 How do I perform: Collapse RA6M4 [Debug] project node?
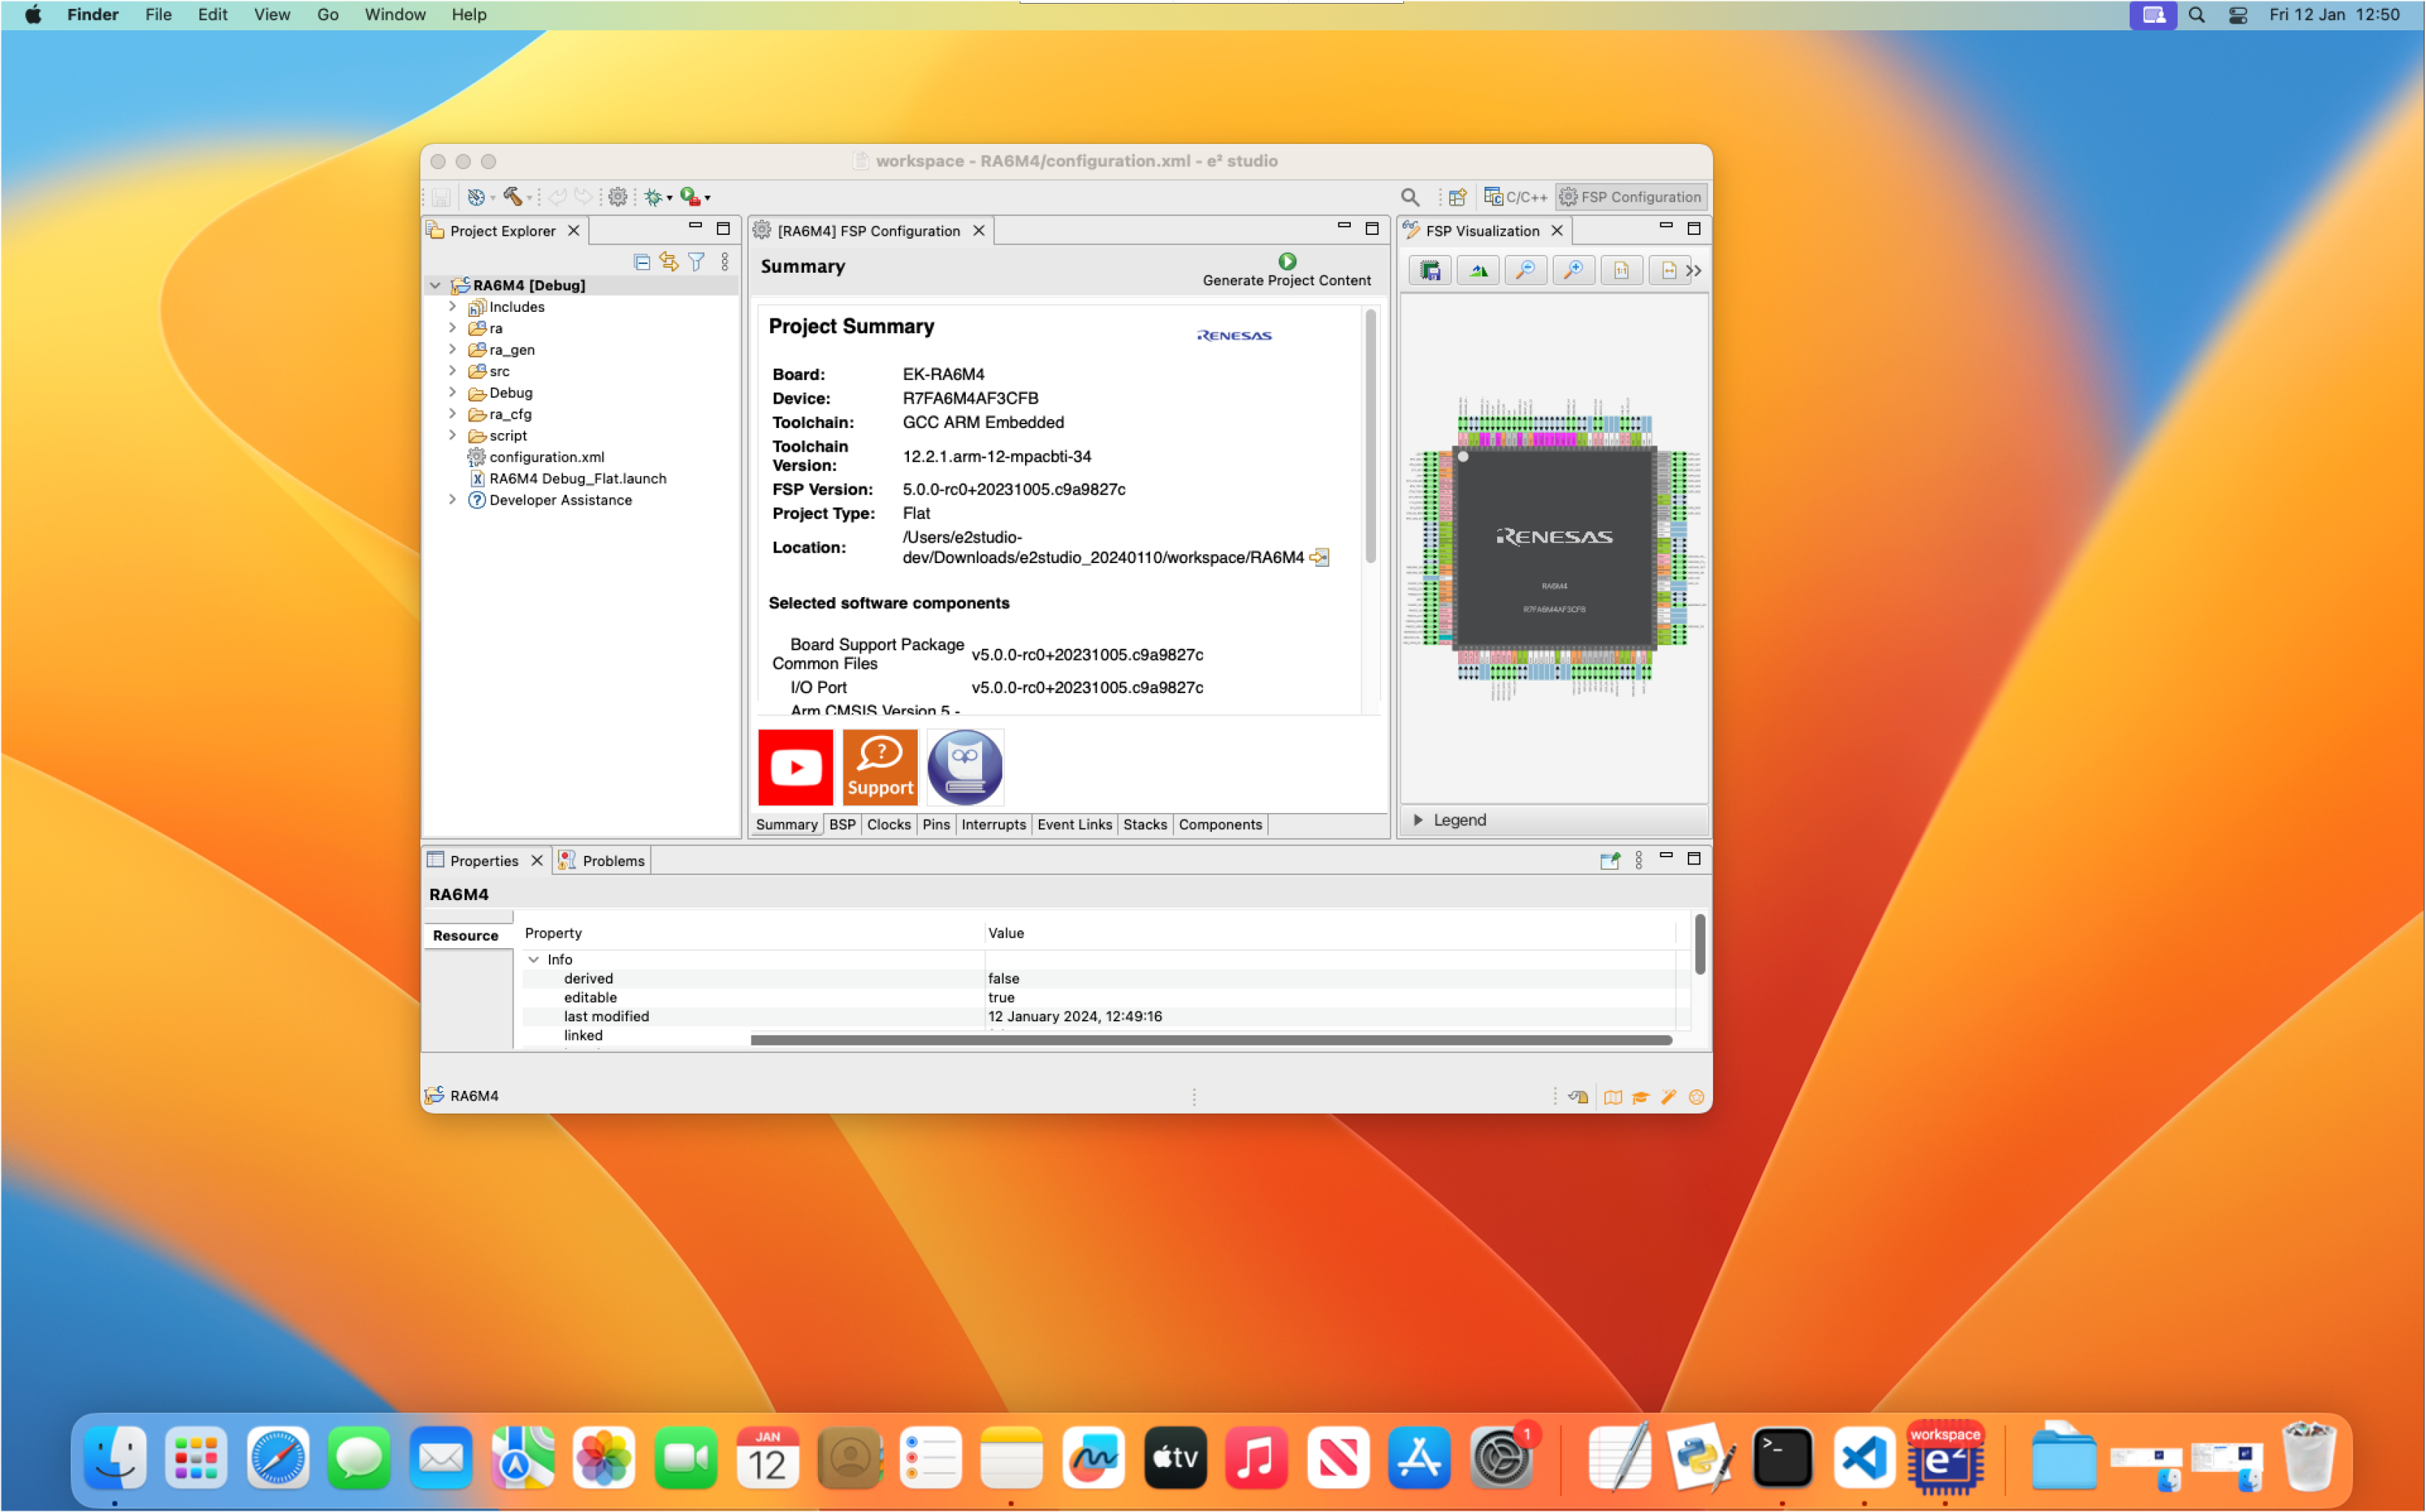(435, 285)
